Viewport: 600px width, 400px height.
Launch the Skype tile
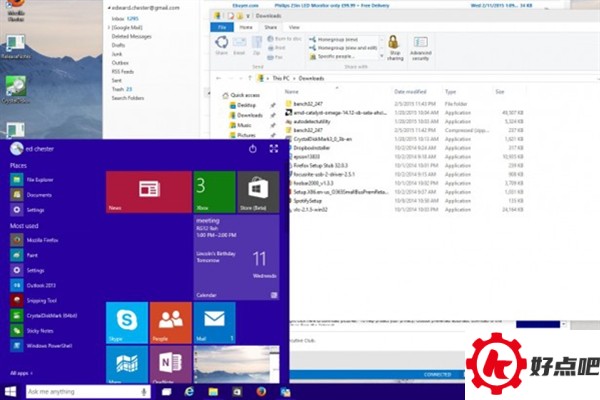point(127,323)
